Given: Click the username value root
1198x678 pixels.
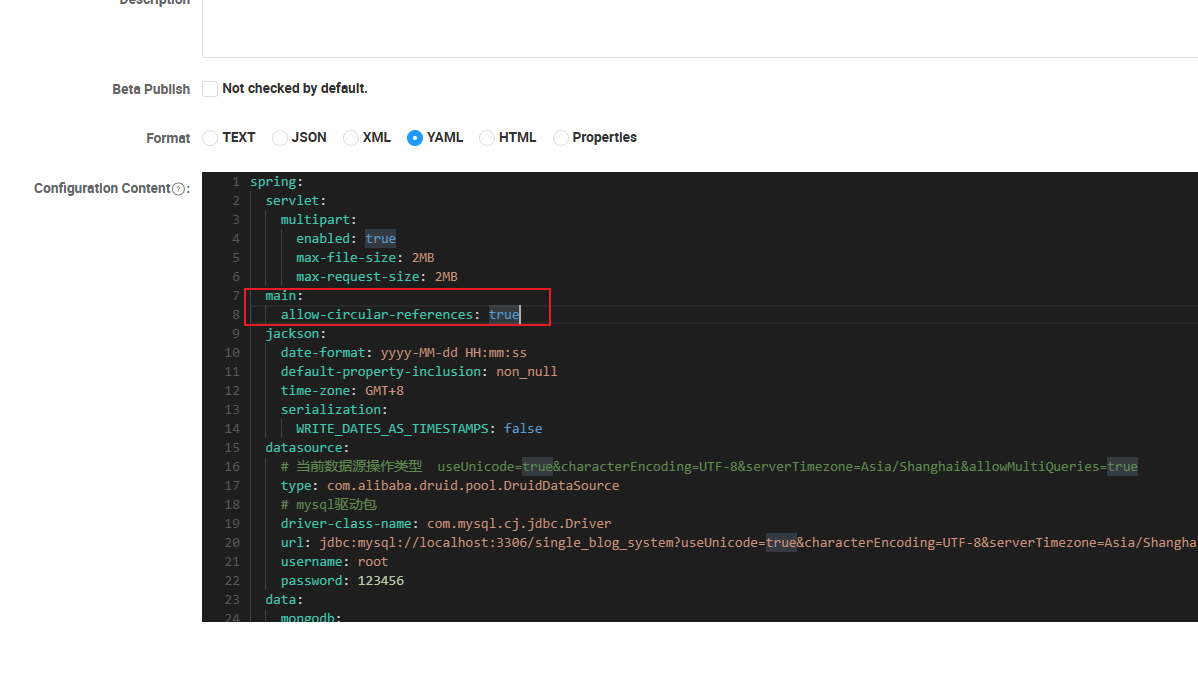Looking at the screenshot, I should tap(373, 562).
